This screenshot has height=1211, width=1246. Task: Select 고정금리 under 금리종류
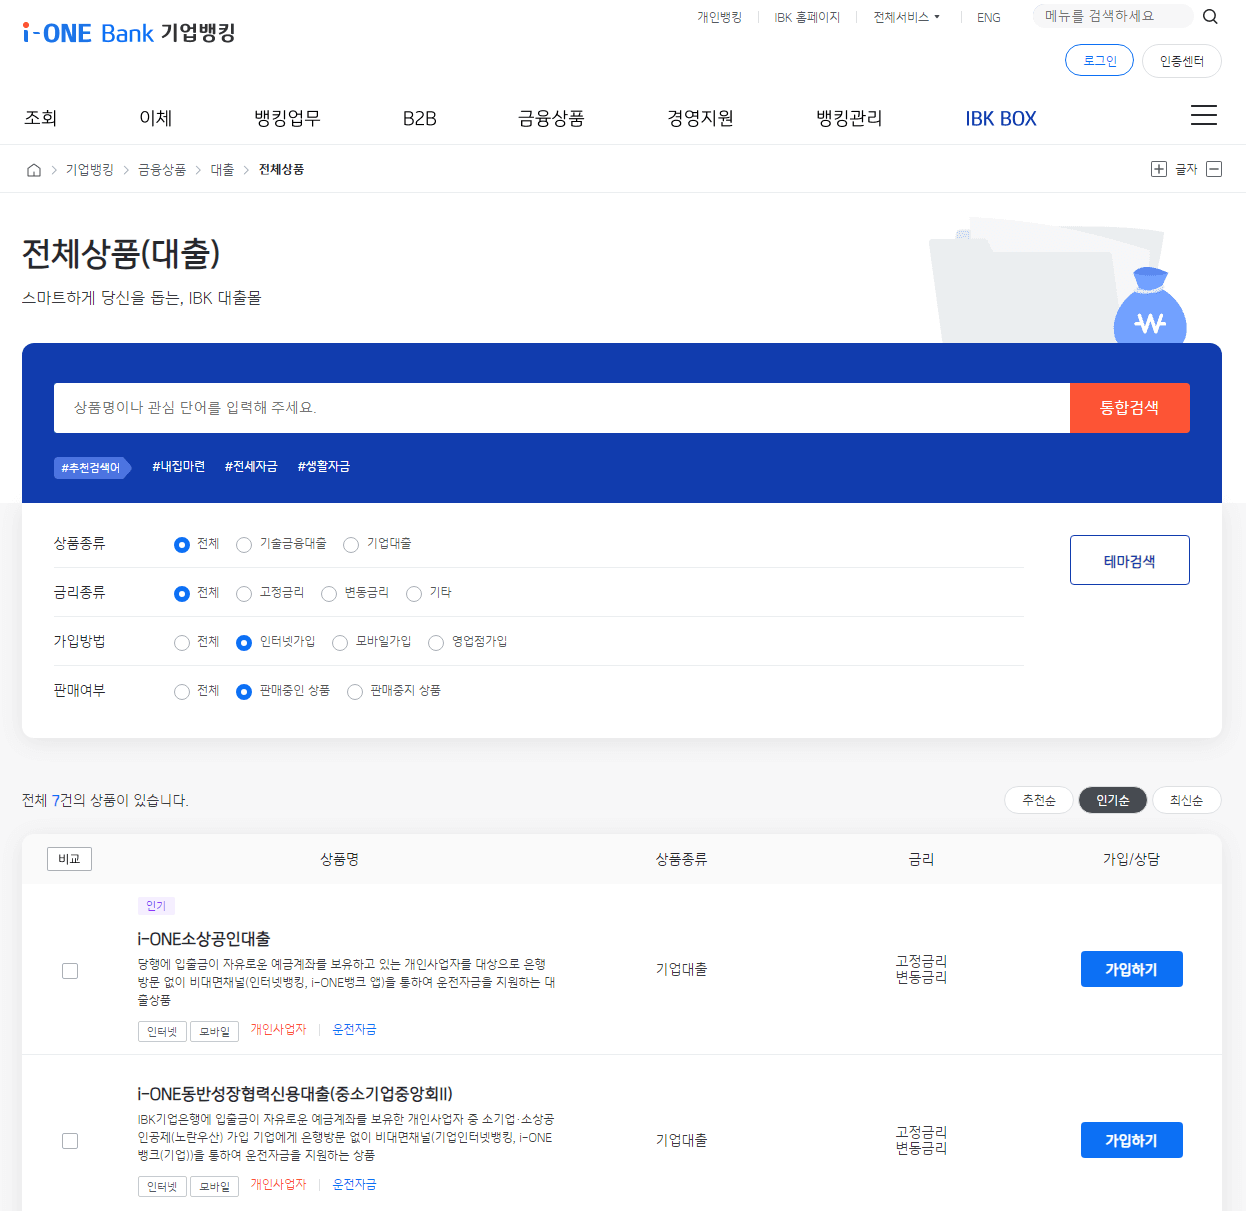[244, 593]
